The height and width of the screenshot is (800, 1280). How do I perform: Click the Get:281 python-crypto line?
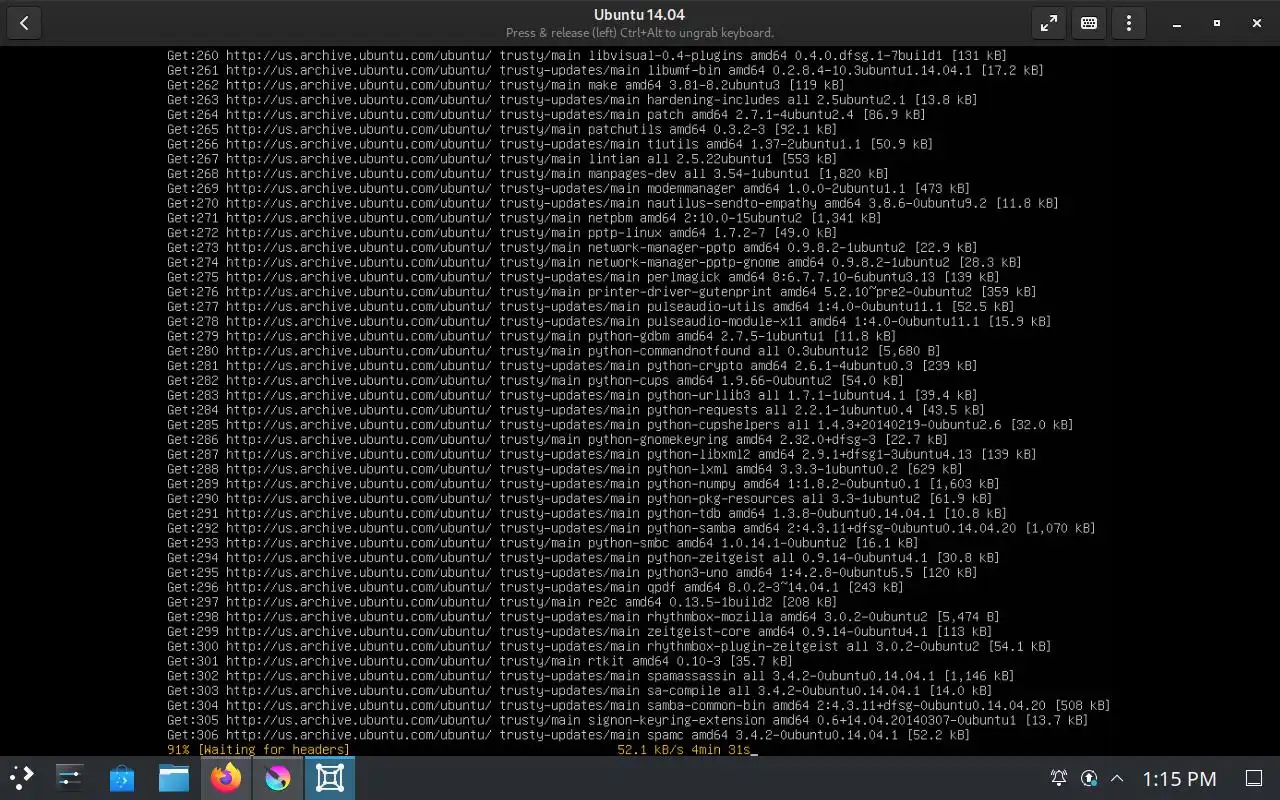[572, 366]
